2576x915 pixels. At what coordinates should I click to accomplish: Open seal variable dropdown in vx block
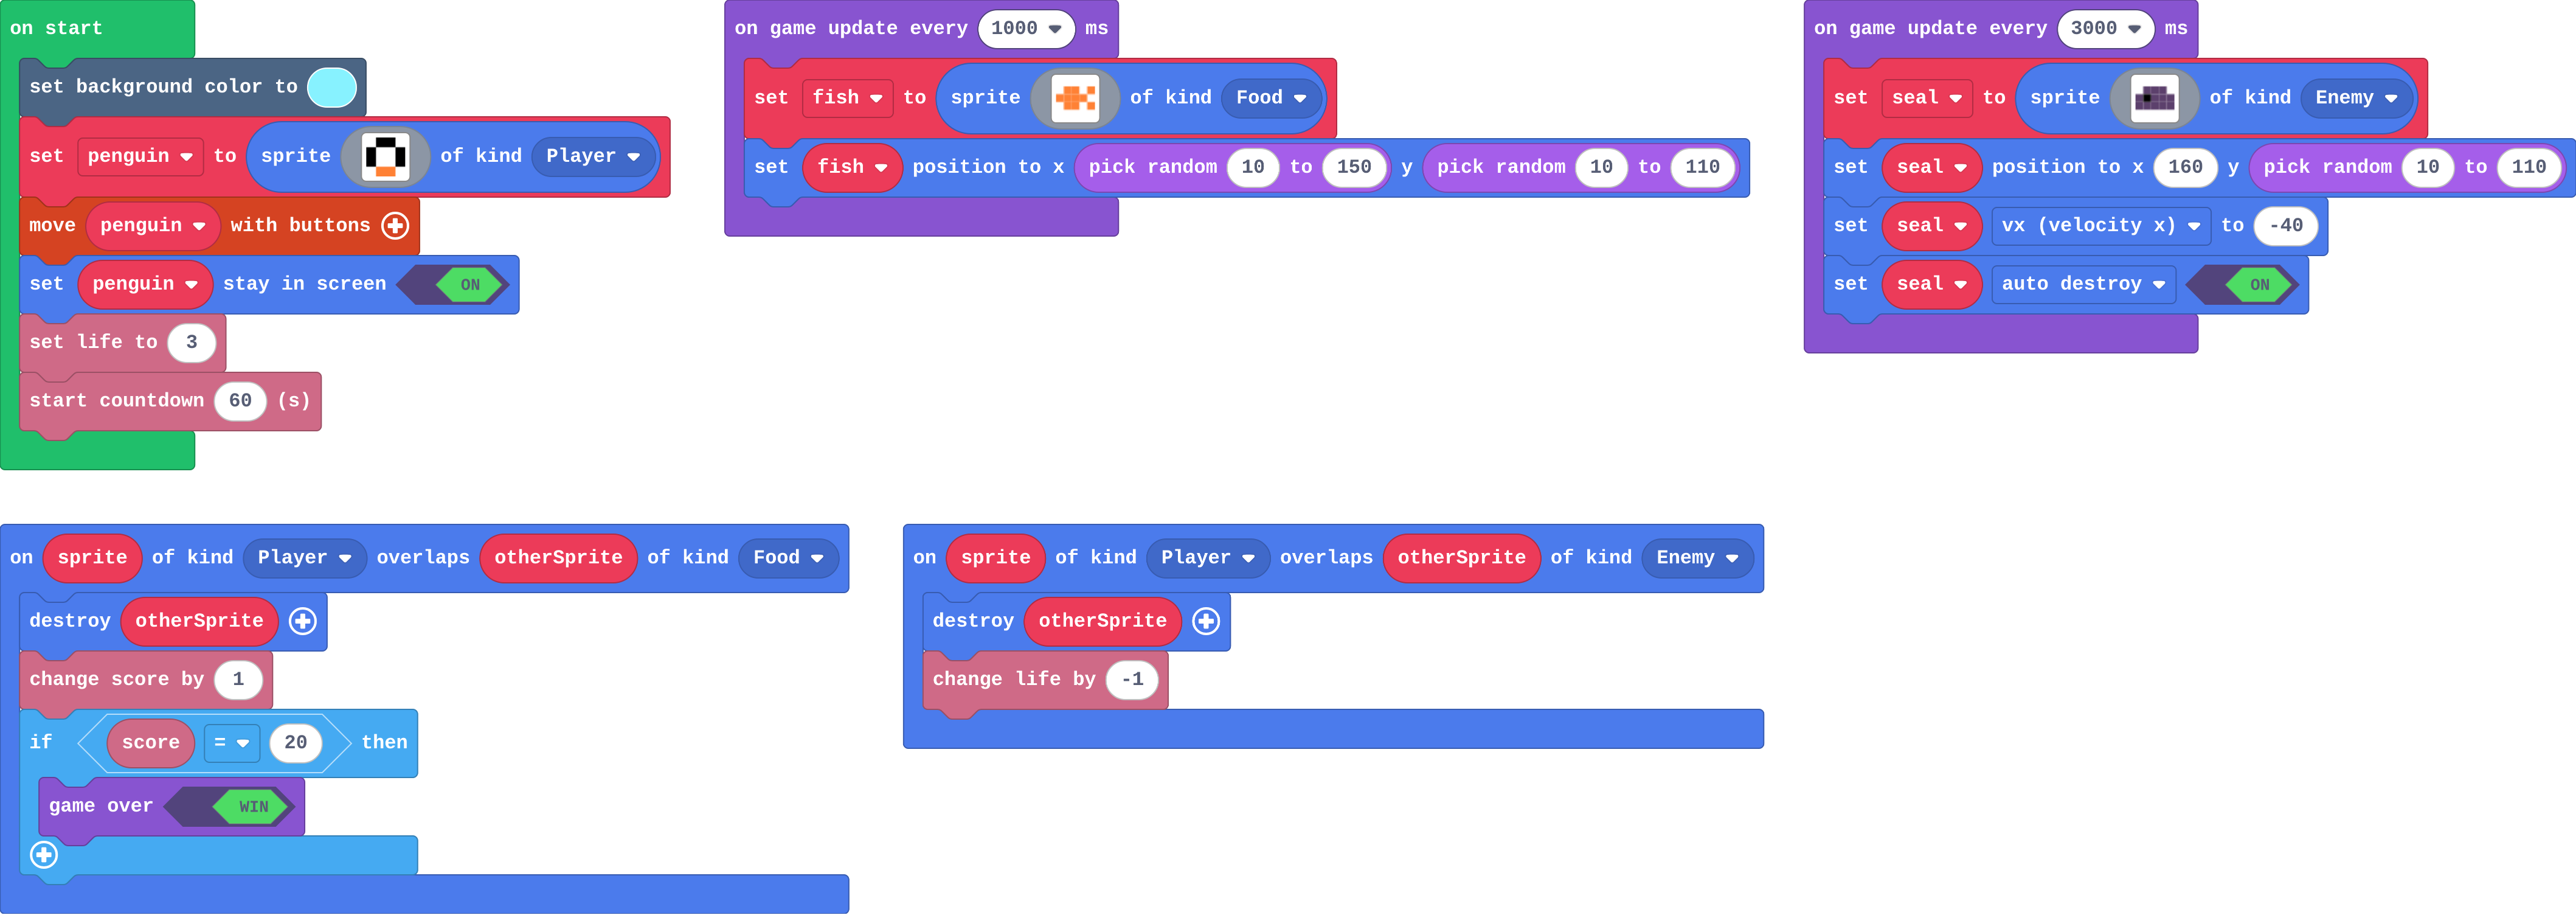[1931, 226]
